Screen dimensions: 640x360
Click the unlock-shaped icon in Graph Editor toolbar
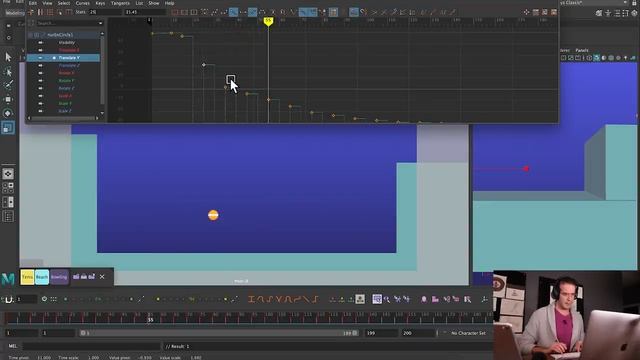tap(364, 12)
